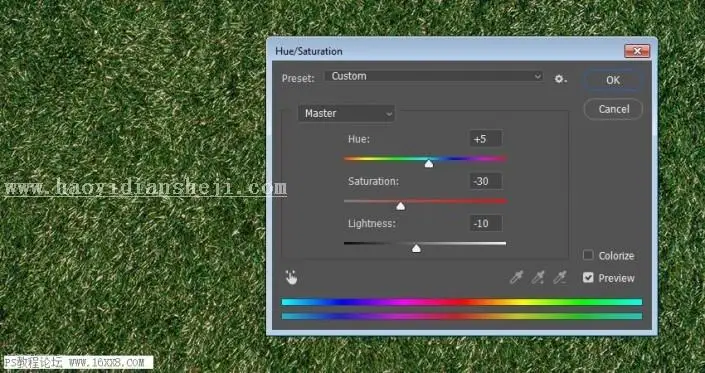
Task: Focus the Saturation value field showing -30
Action: click(x=486, y=181)
